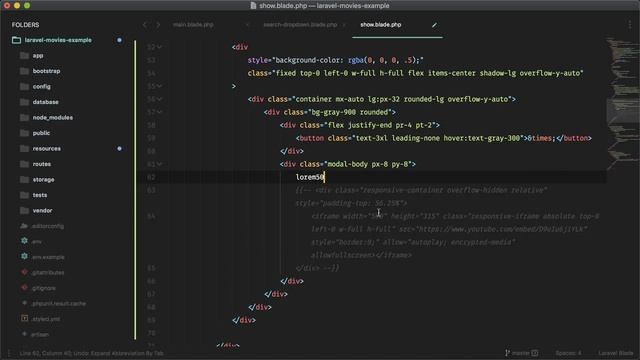The image size is (640, 360).
Task: Click the tests folder icon
Action: (x=24, y=195)
